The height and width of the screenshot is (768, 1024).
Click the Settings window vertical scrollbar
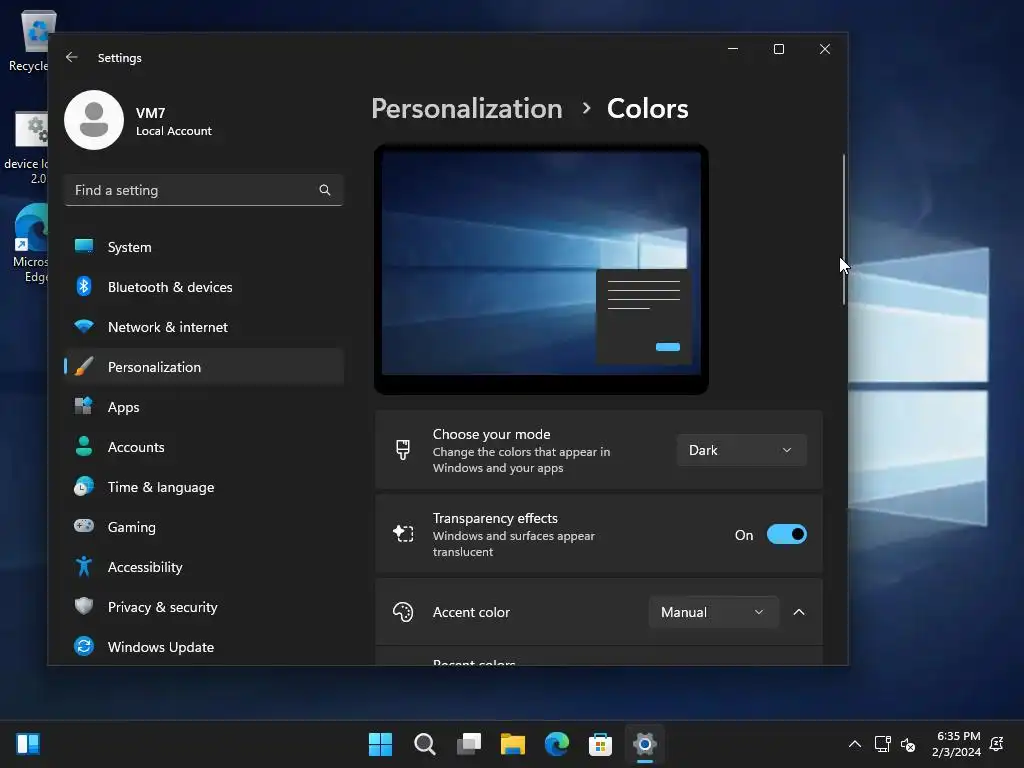pyautogui.click(x=844, y=229)
